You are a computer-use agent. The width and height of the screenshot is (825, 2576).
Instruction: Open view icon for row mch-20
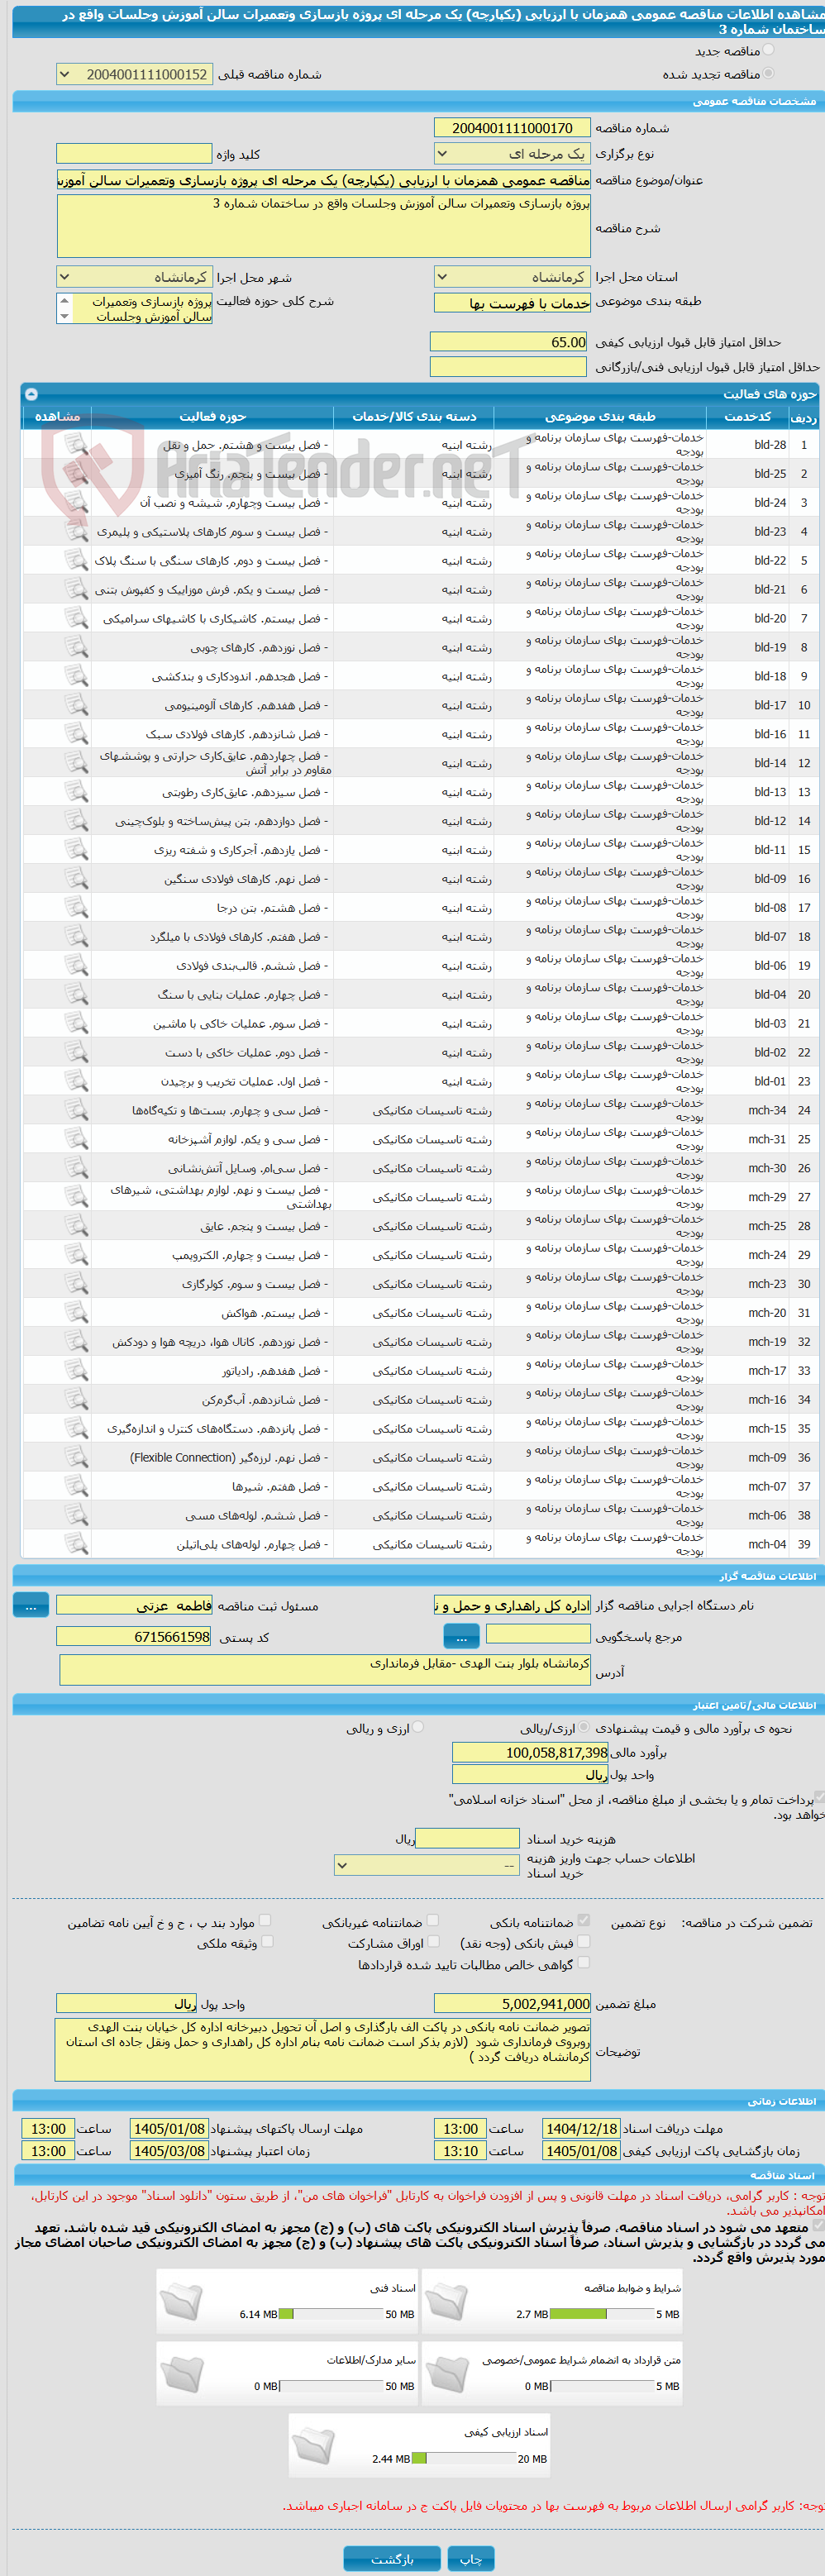coord(76,1313)
